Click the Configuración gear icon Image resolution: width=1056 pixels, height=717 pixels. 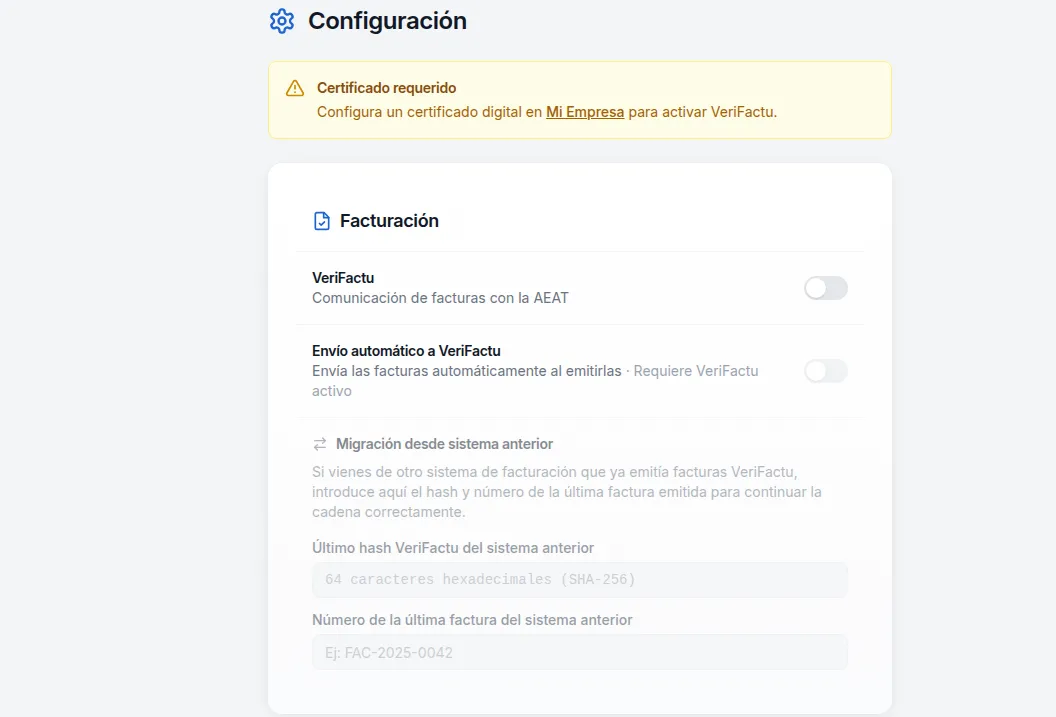click(282, 21)
